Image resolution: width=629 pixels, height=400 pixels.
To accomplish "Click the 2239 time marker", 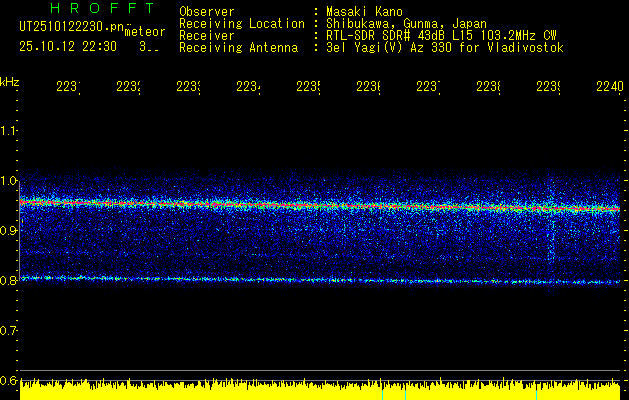I will point(549,86).
